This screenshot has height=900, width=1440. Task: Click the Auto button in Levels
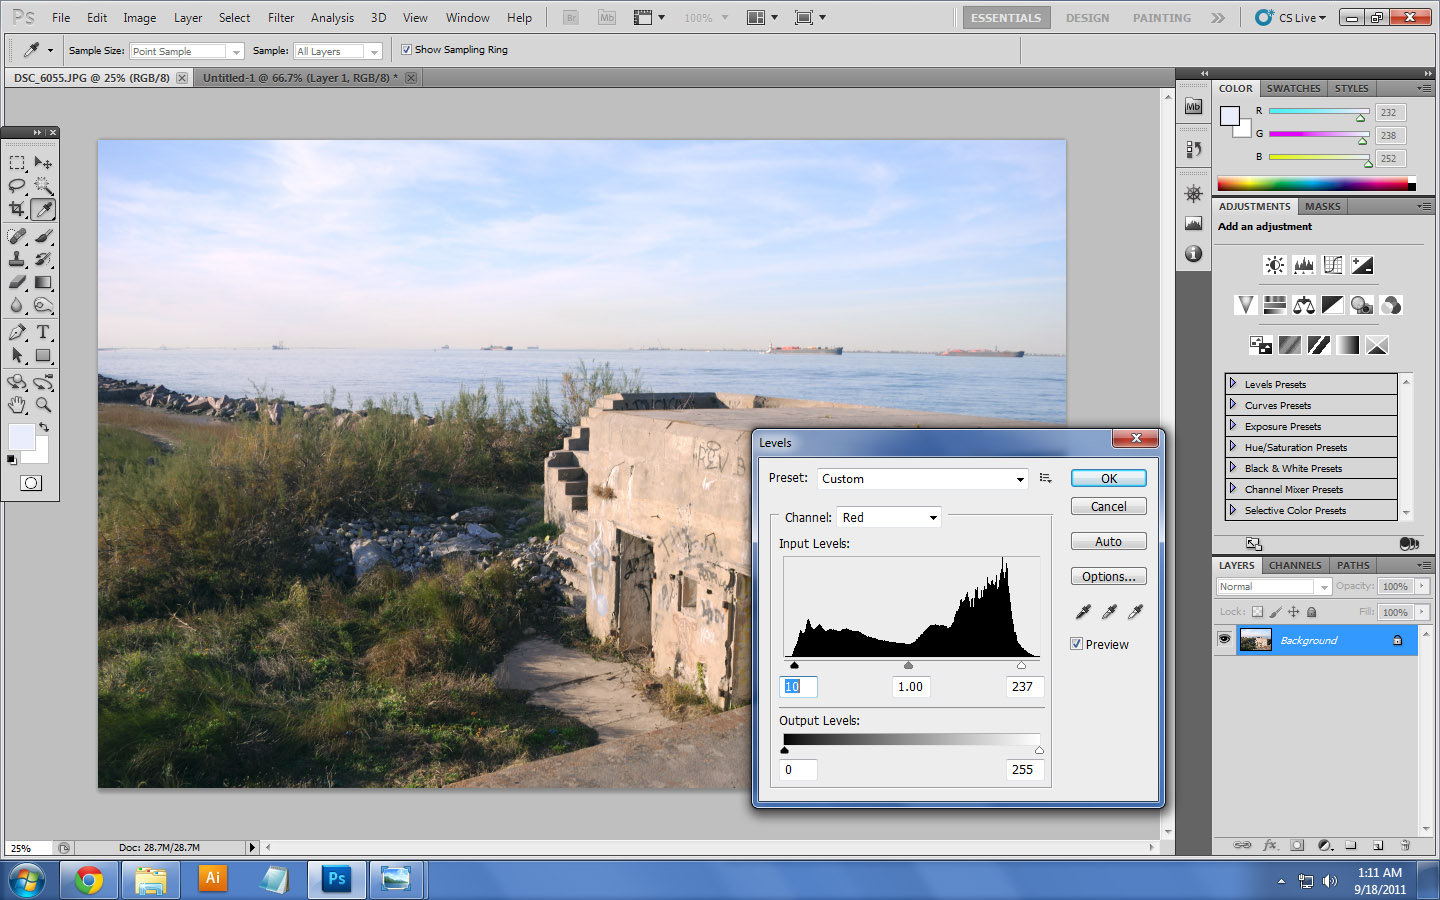1108,542
